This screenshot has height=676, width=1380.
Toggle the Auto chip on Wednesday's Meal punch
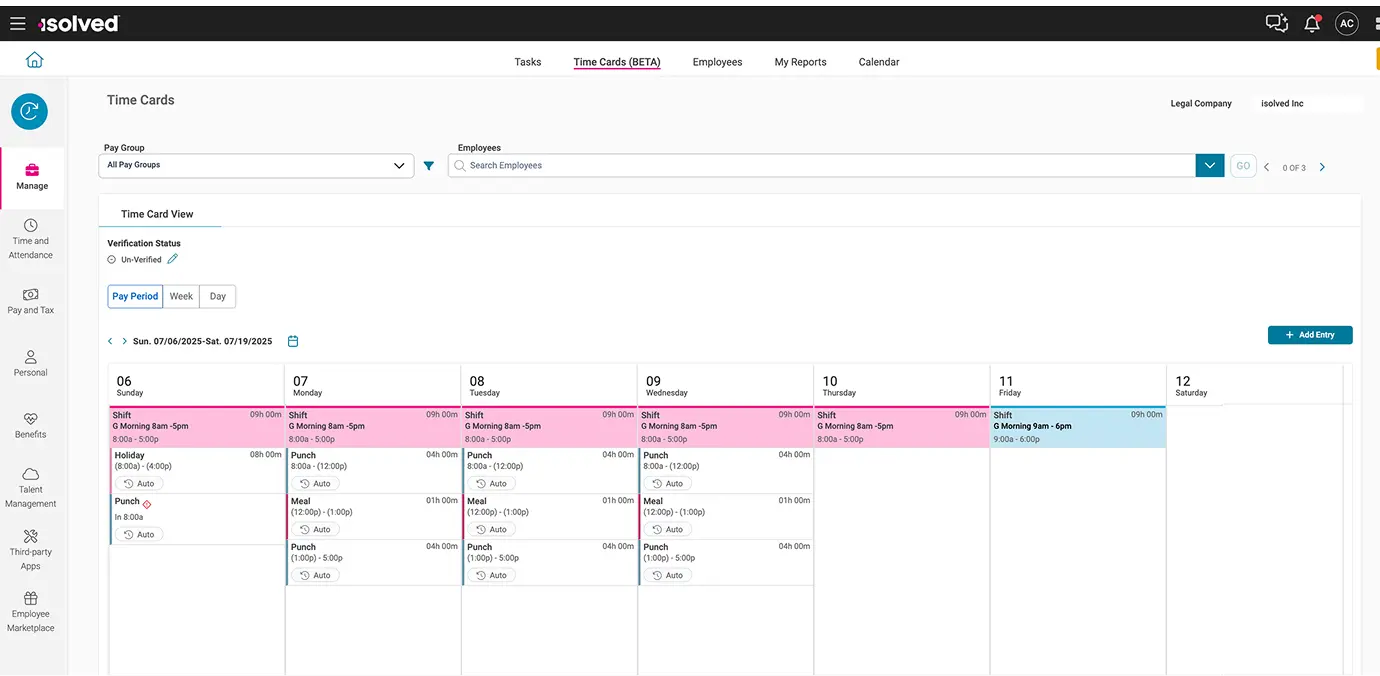pyautogui.click(x=667, y=529)
